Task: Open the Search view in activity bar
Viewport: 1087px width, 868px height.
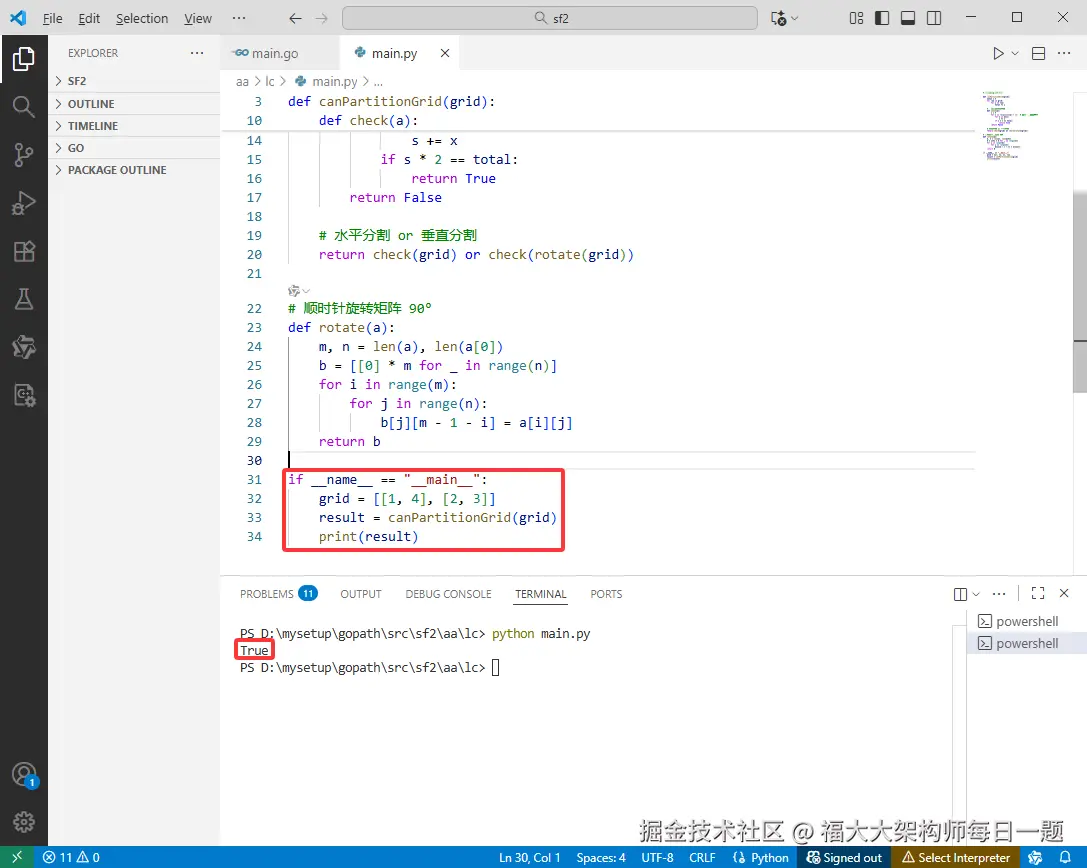Action: (24, 107)
